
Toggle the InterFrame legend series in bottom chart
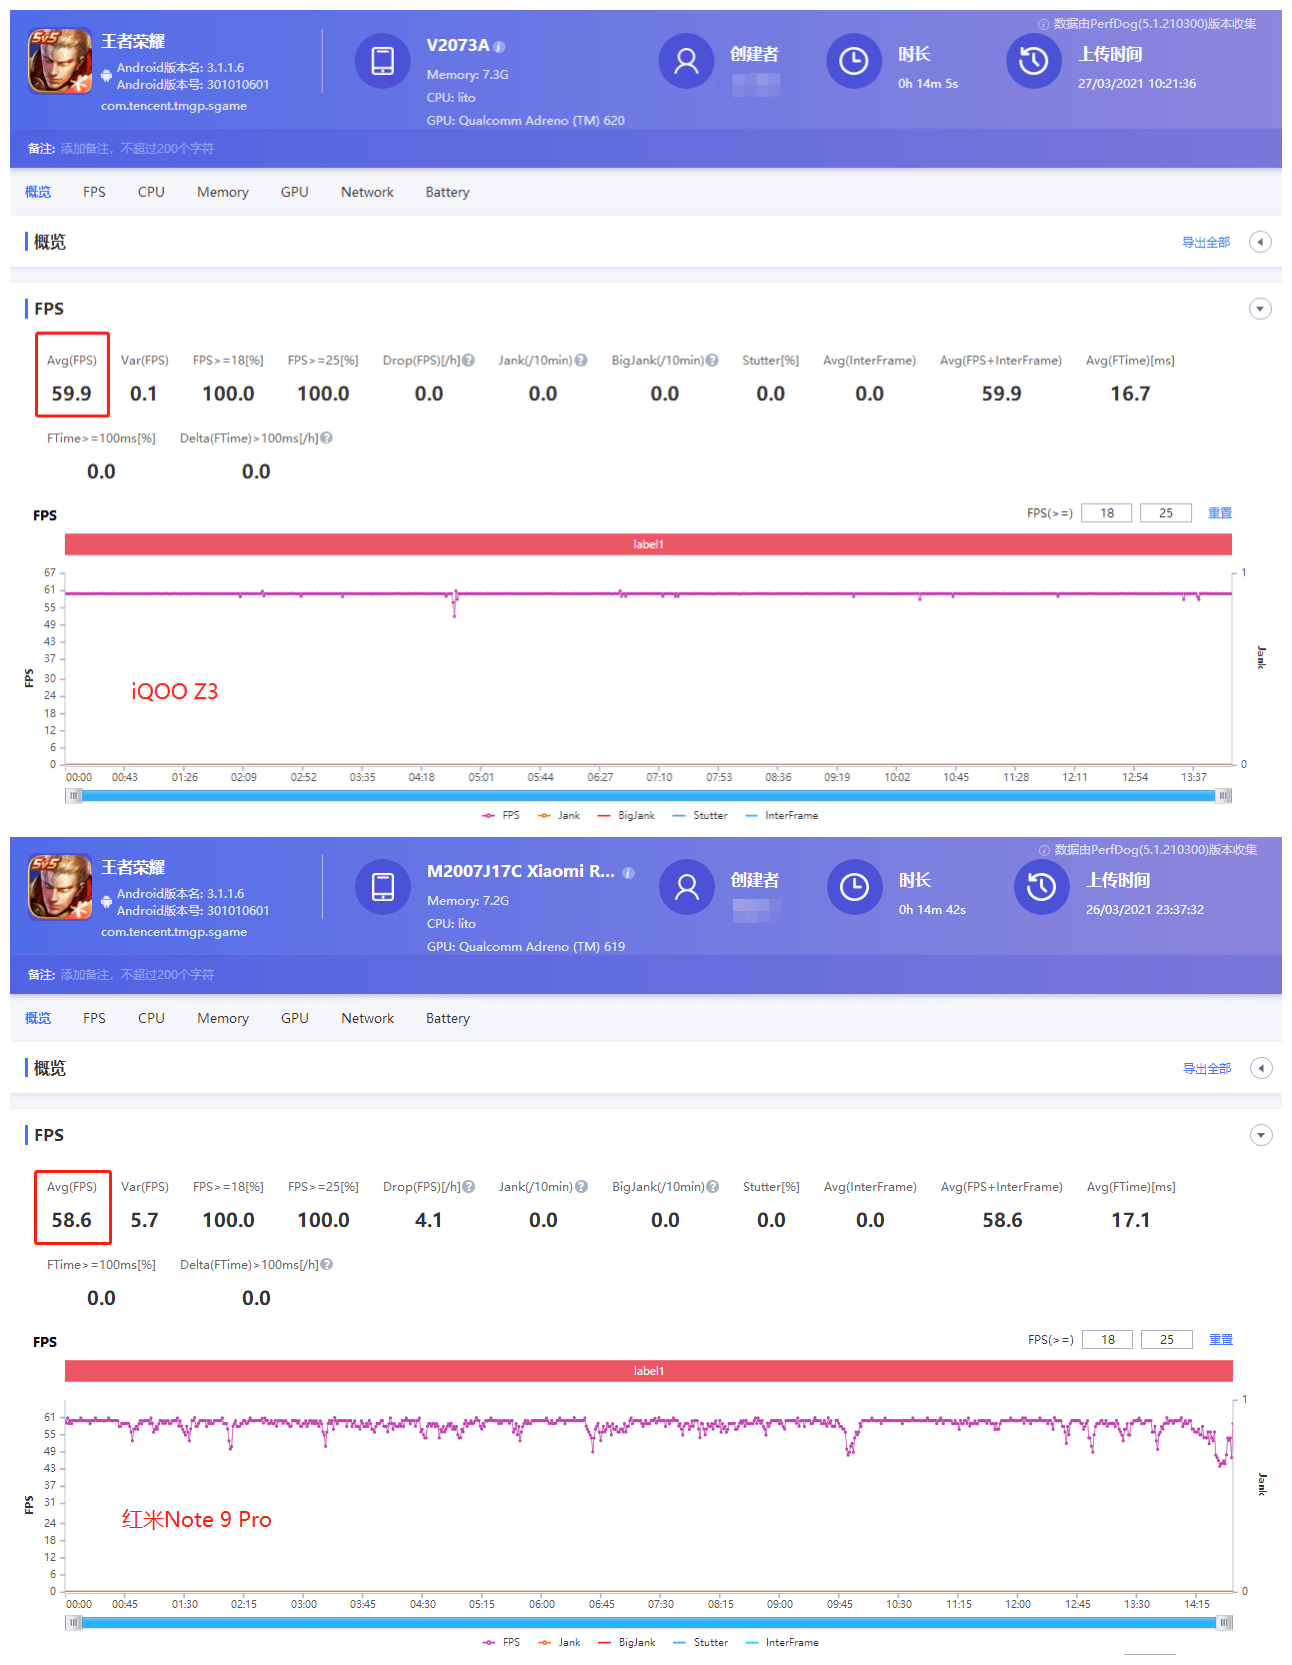(x=783, y=1643)
